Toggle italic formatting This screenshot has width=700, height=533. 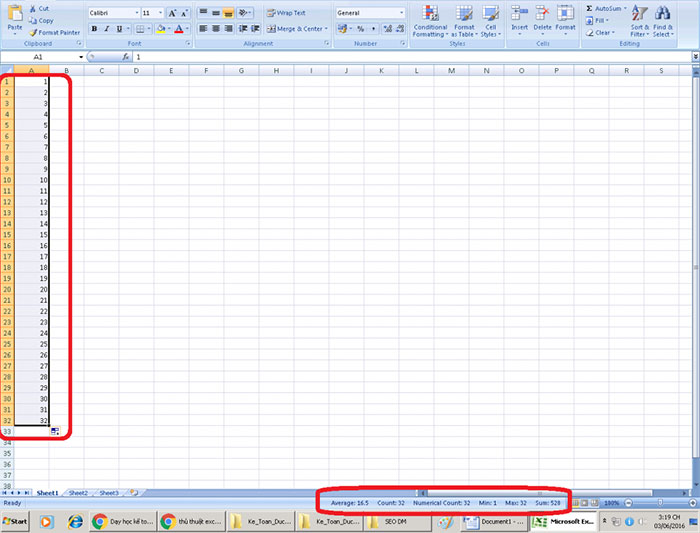[x=107, y=29]
